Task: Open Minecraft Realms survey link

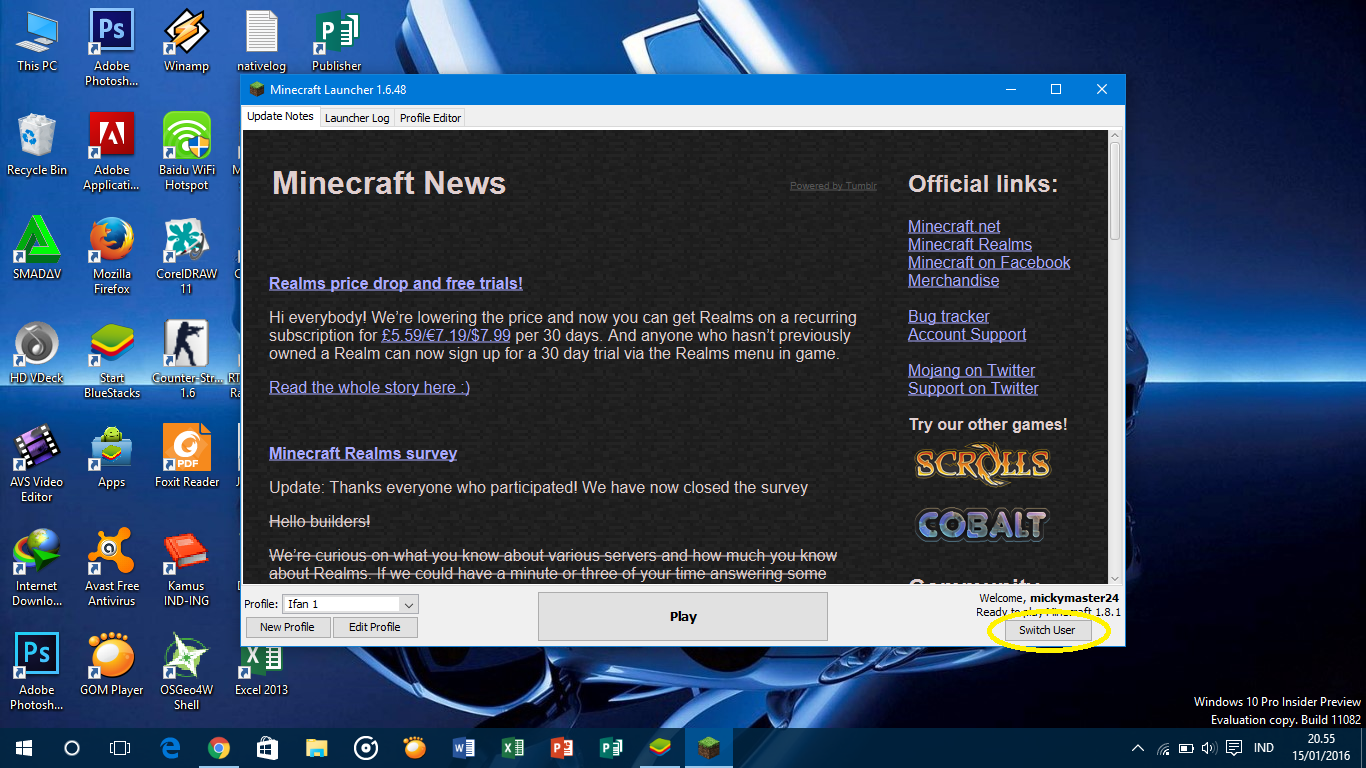Action: [363, 454]
